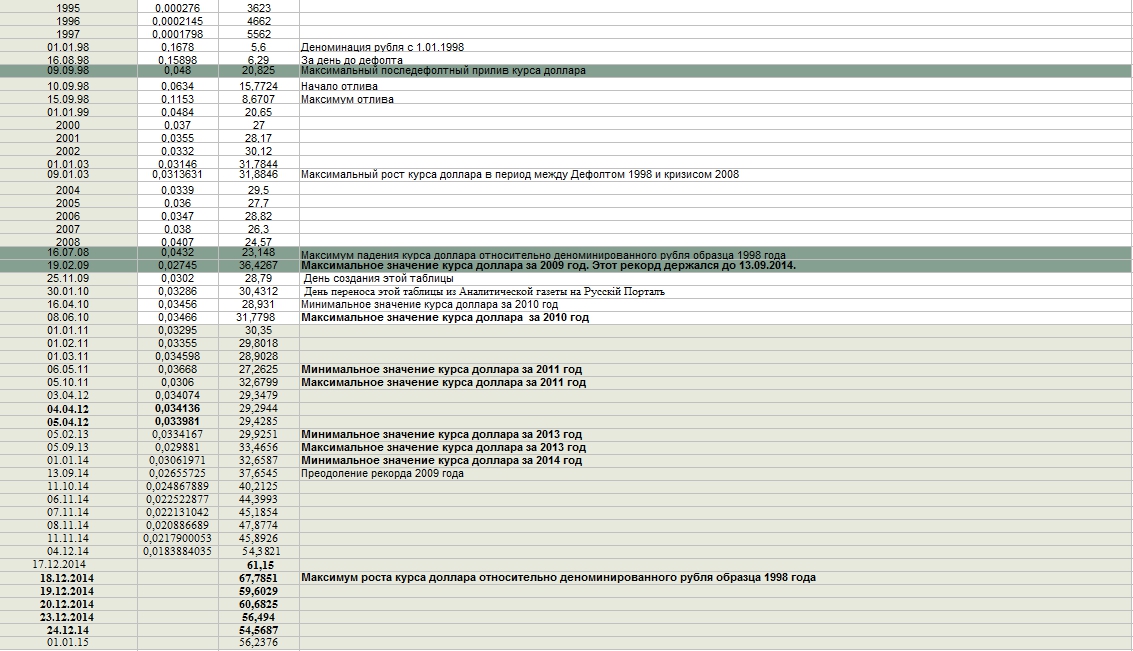Click the bold value 61,15
Image resolution: width=1133 pixels, height=651 pixels.
[x=259, y=565]
